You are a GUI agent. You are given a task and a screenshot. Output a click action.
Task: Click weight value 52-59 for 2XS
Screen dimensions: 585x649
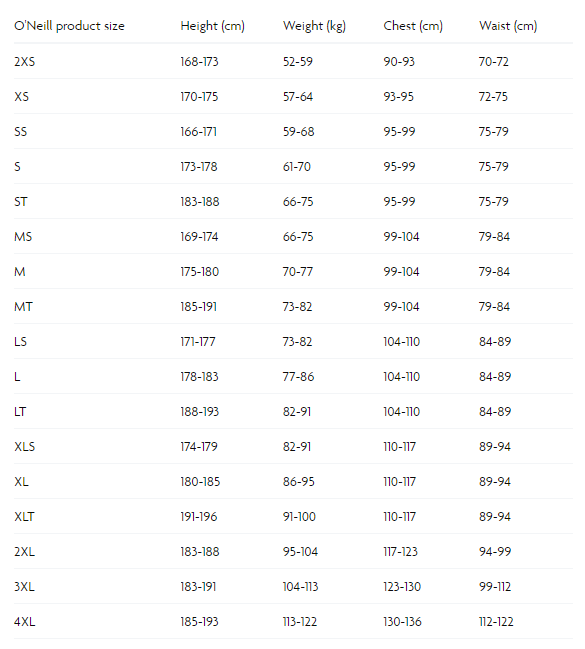tap(298, 62)
